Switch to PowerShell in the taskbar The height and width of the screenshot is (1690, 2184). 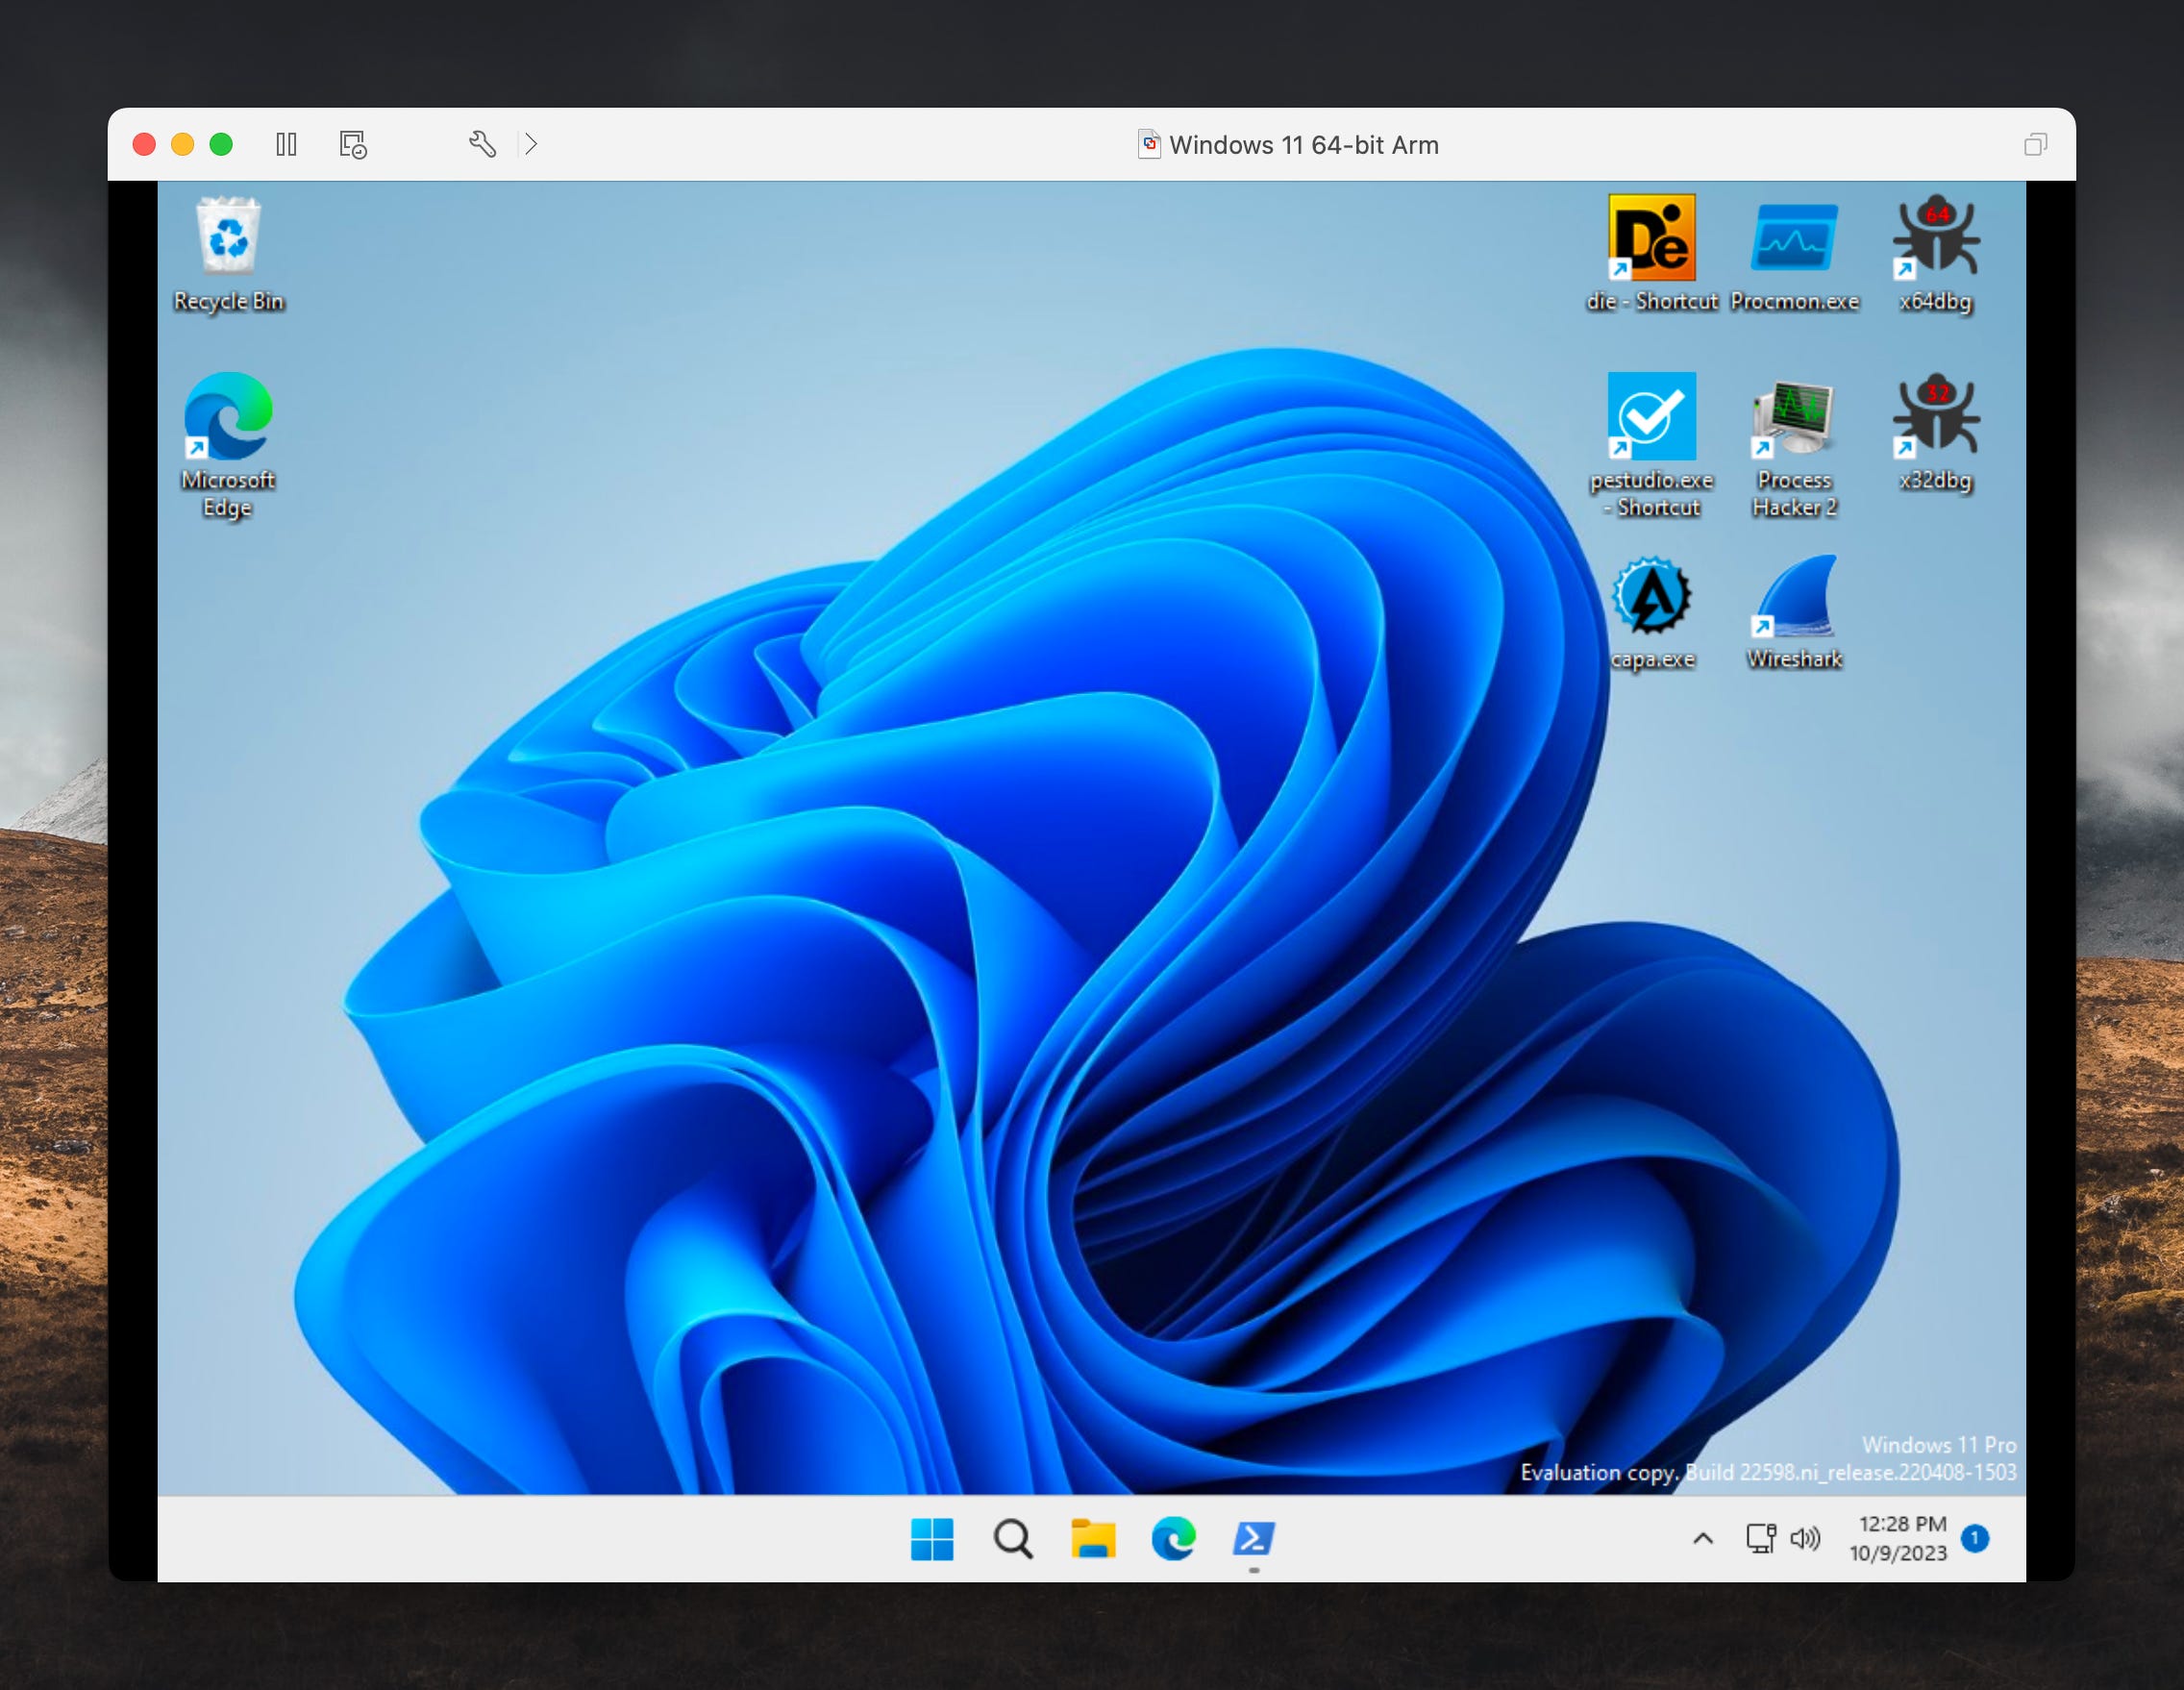1253,1538
